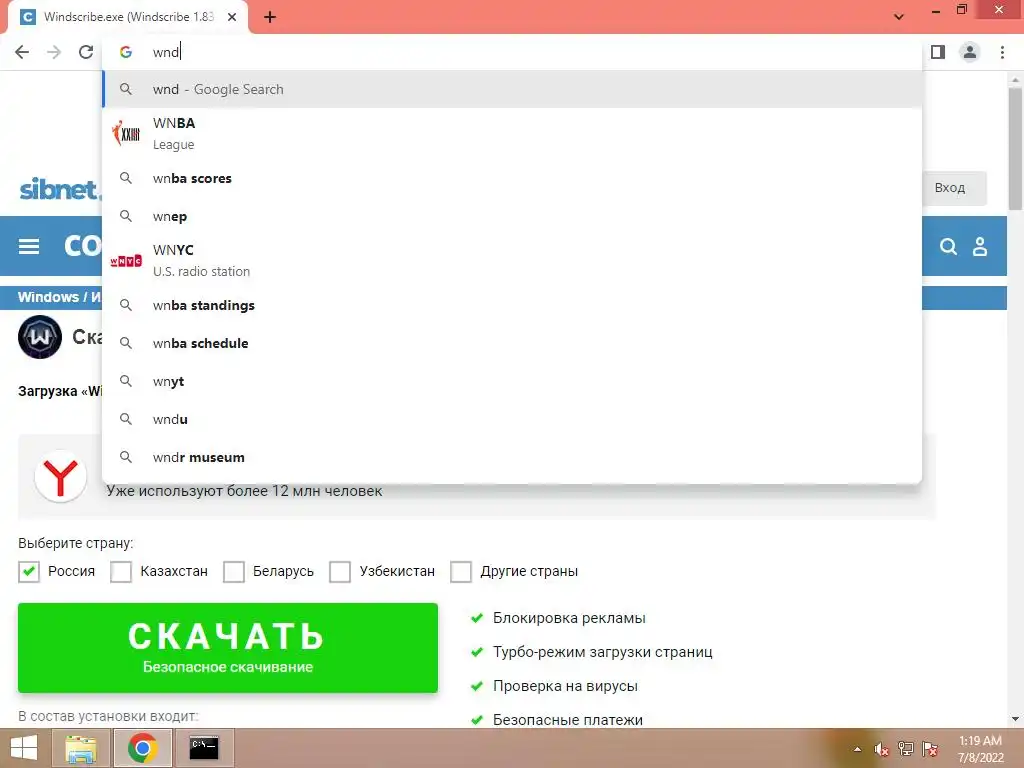This screenshot has width=1024, height=768.
Task: Open the site hamburger menu
Action: coord(29,246)
